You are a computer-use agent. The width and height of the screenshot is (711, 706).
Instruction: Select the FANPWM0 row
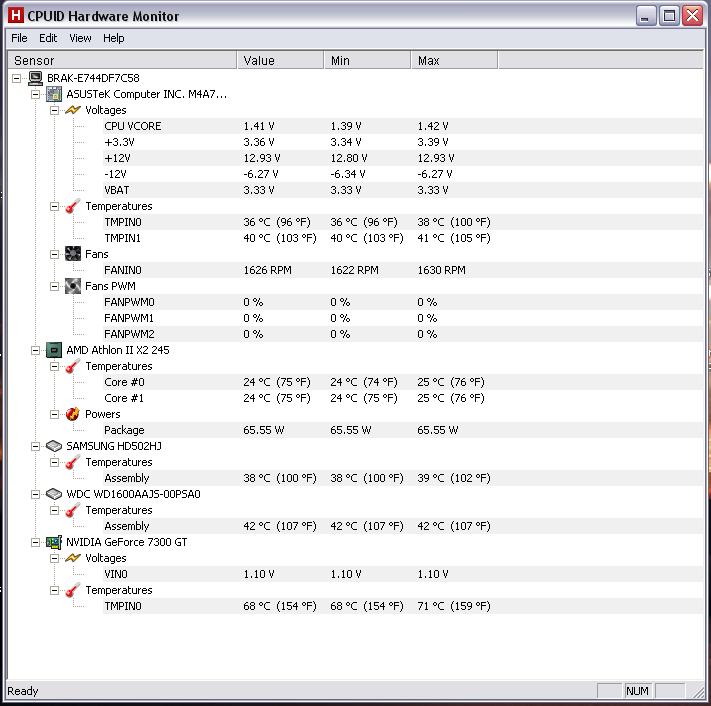(x=403, y=302)
